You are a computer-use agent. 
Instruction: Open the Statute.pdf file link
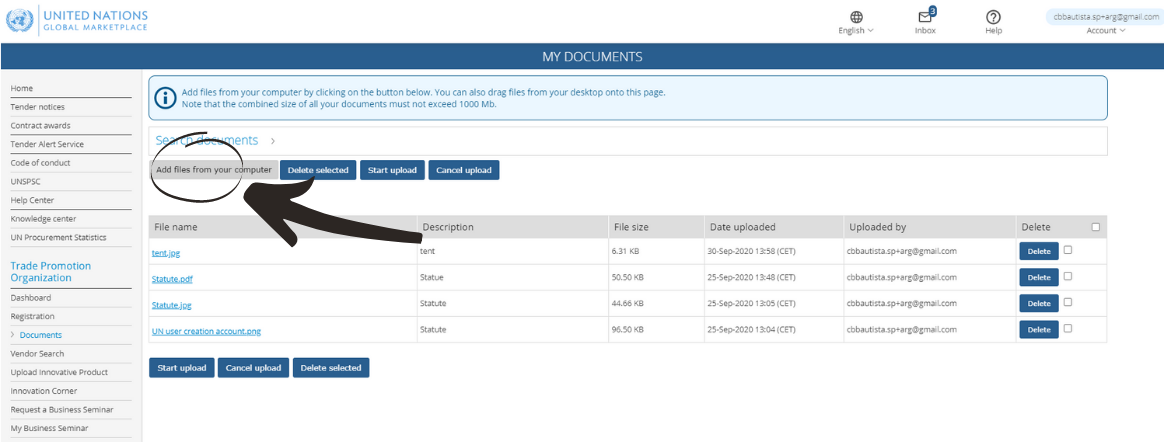click(x=172, y=279)
